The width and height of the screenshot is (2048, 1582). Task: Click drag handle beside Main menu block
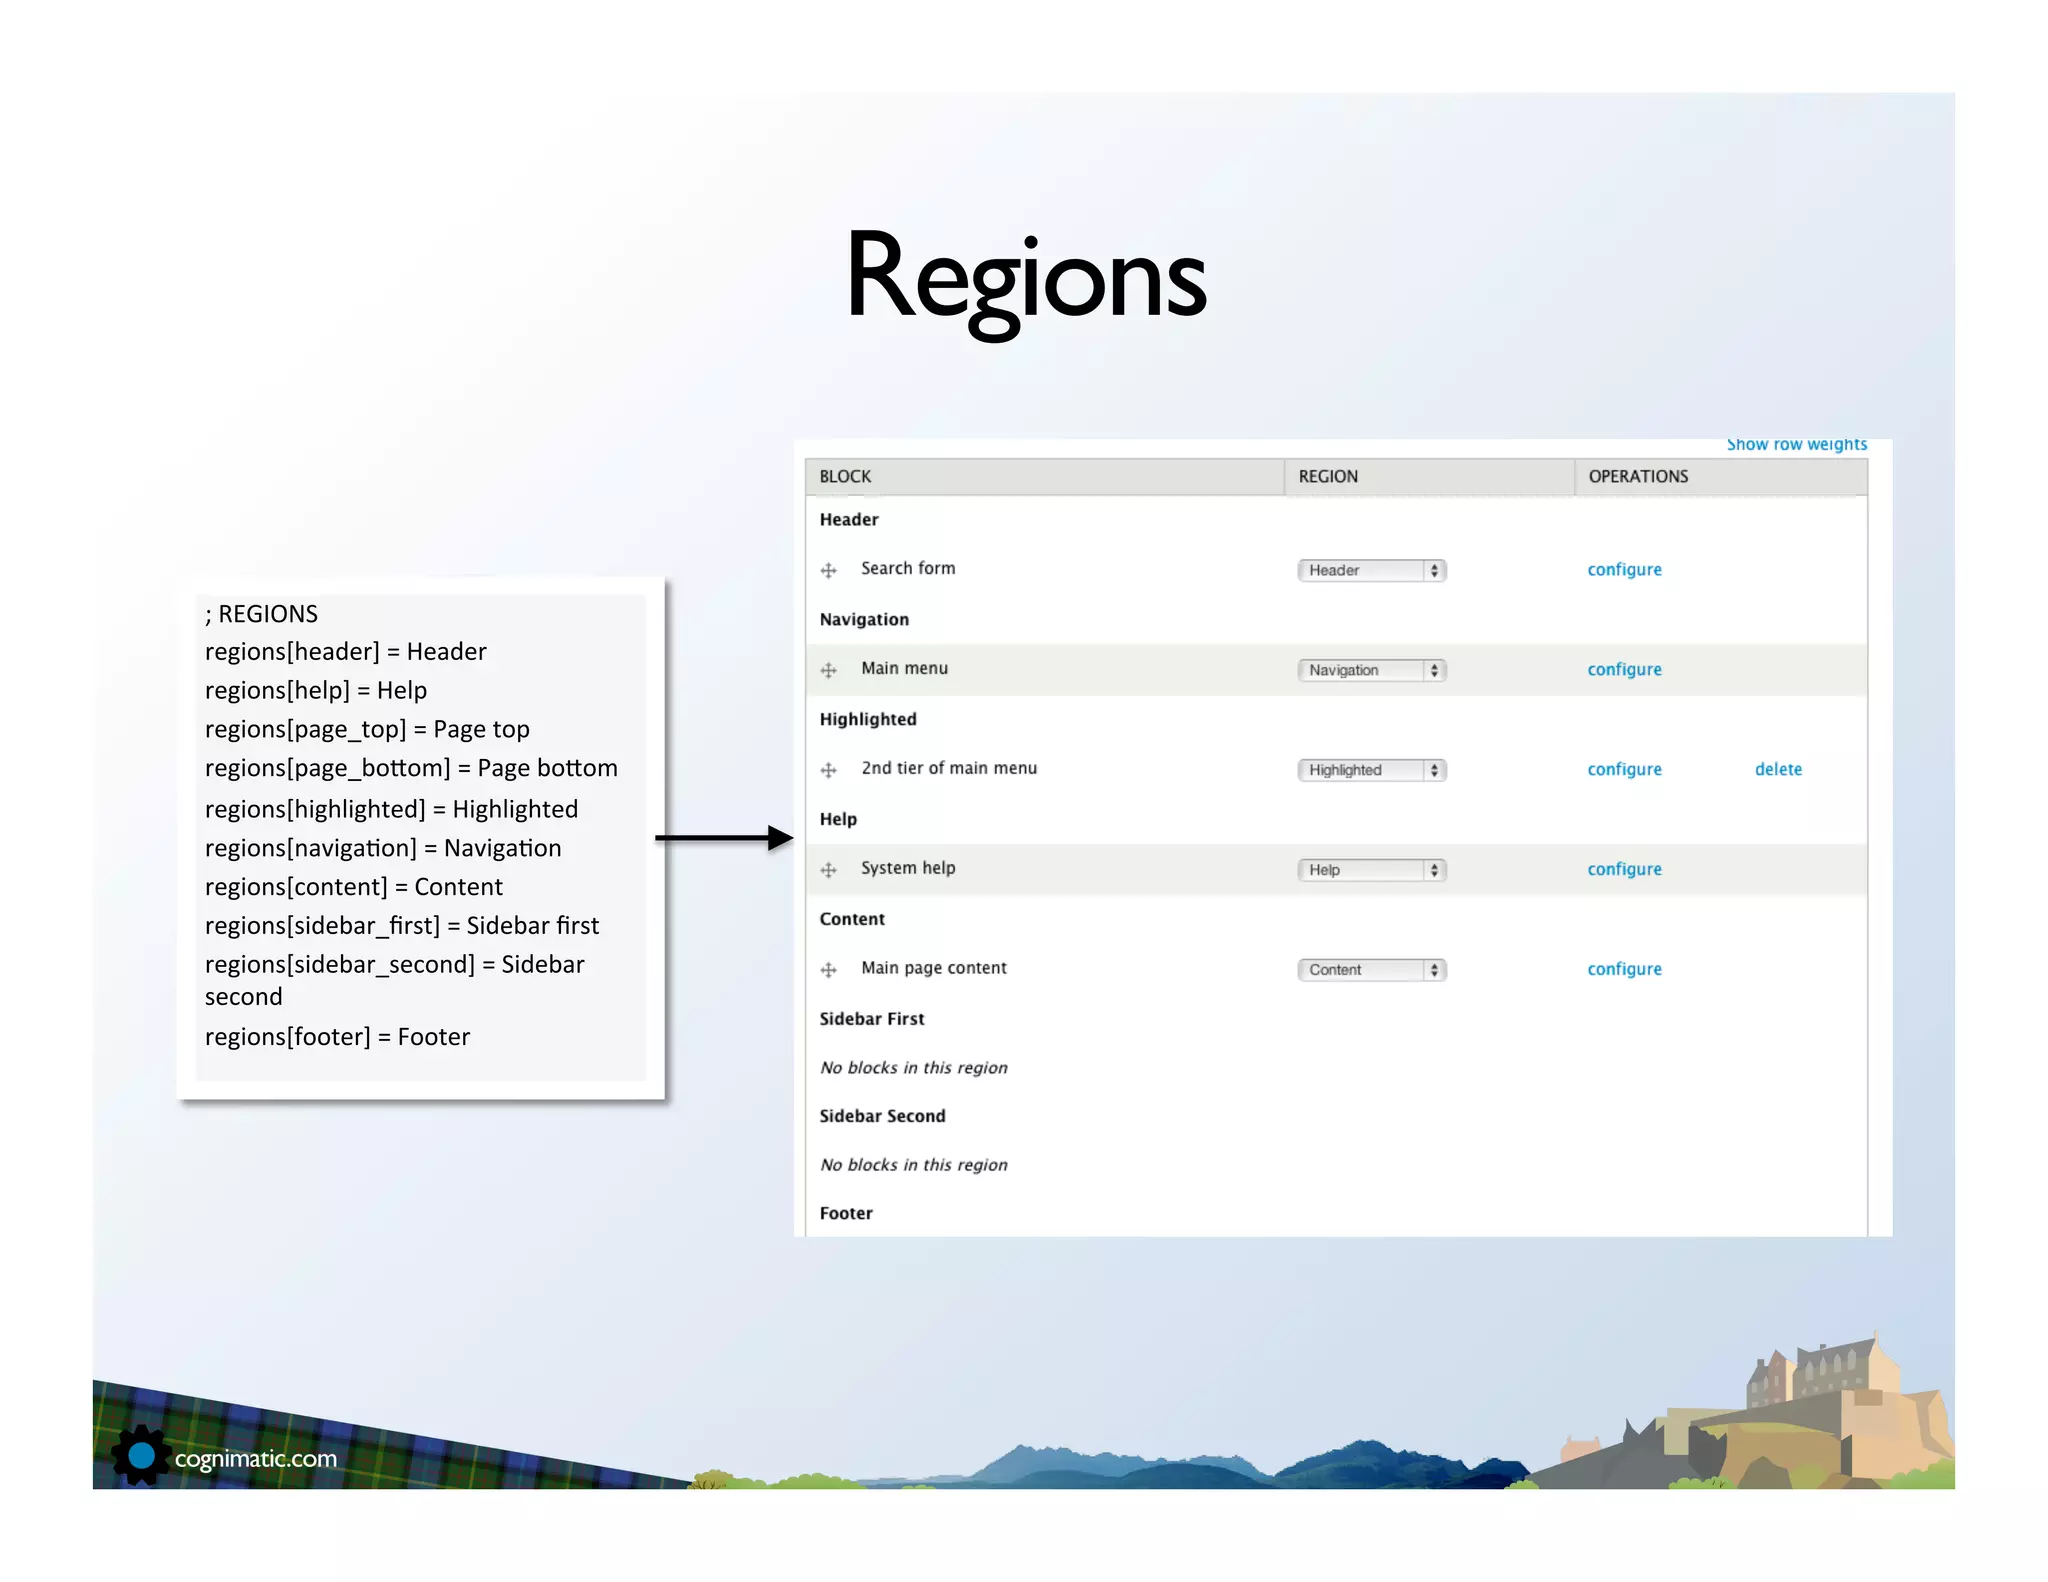[828, 671]
